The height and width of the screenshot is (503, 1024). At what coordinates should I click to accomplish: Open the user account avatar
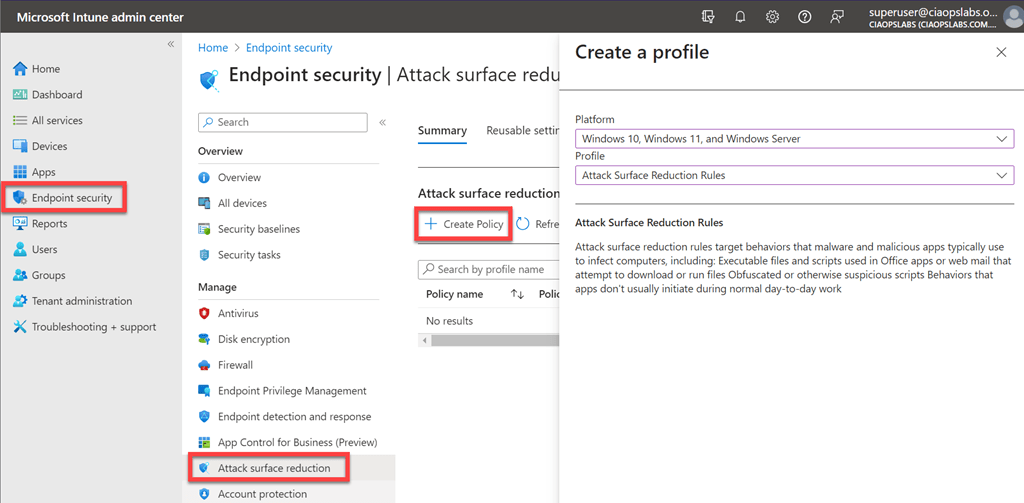pyautogui.click(x=1012, y=17)
